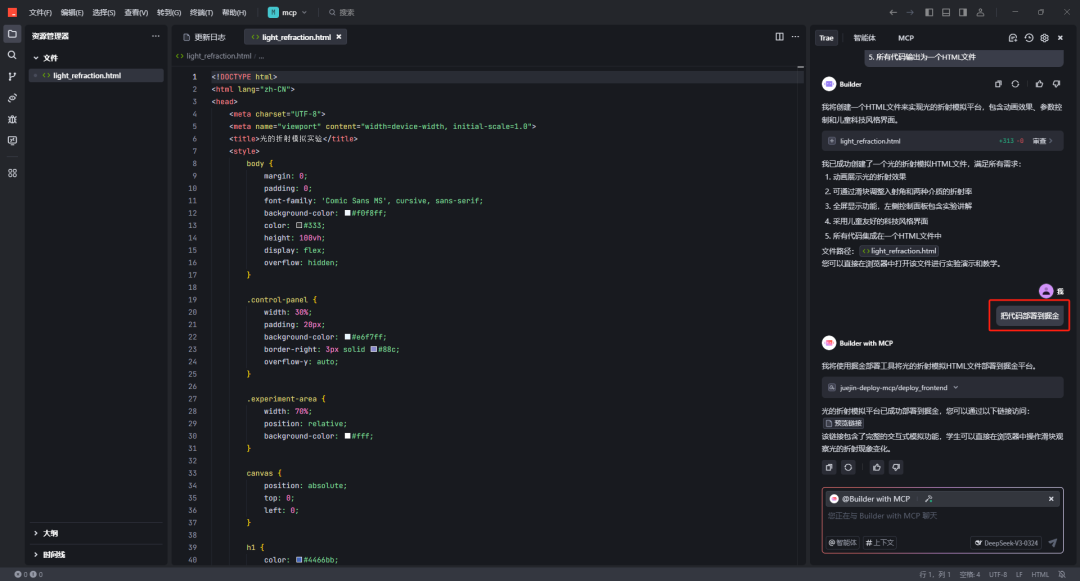
Task: Open the 终端(T) terminal menu
Action: coord(200,12)
